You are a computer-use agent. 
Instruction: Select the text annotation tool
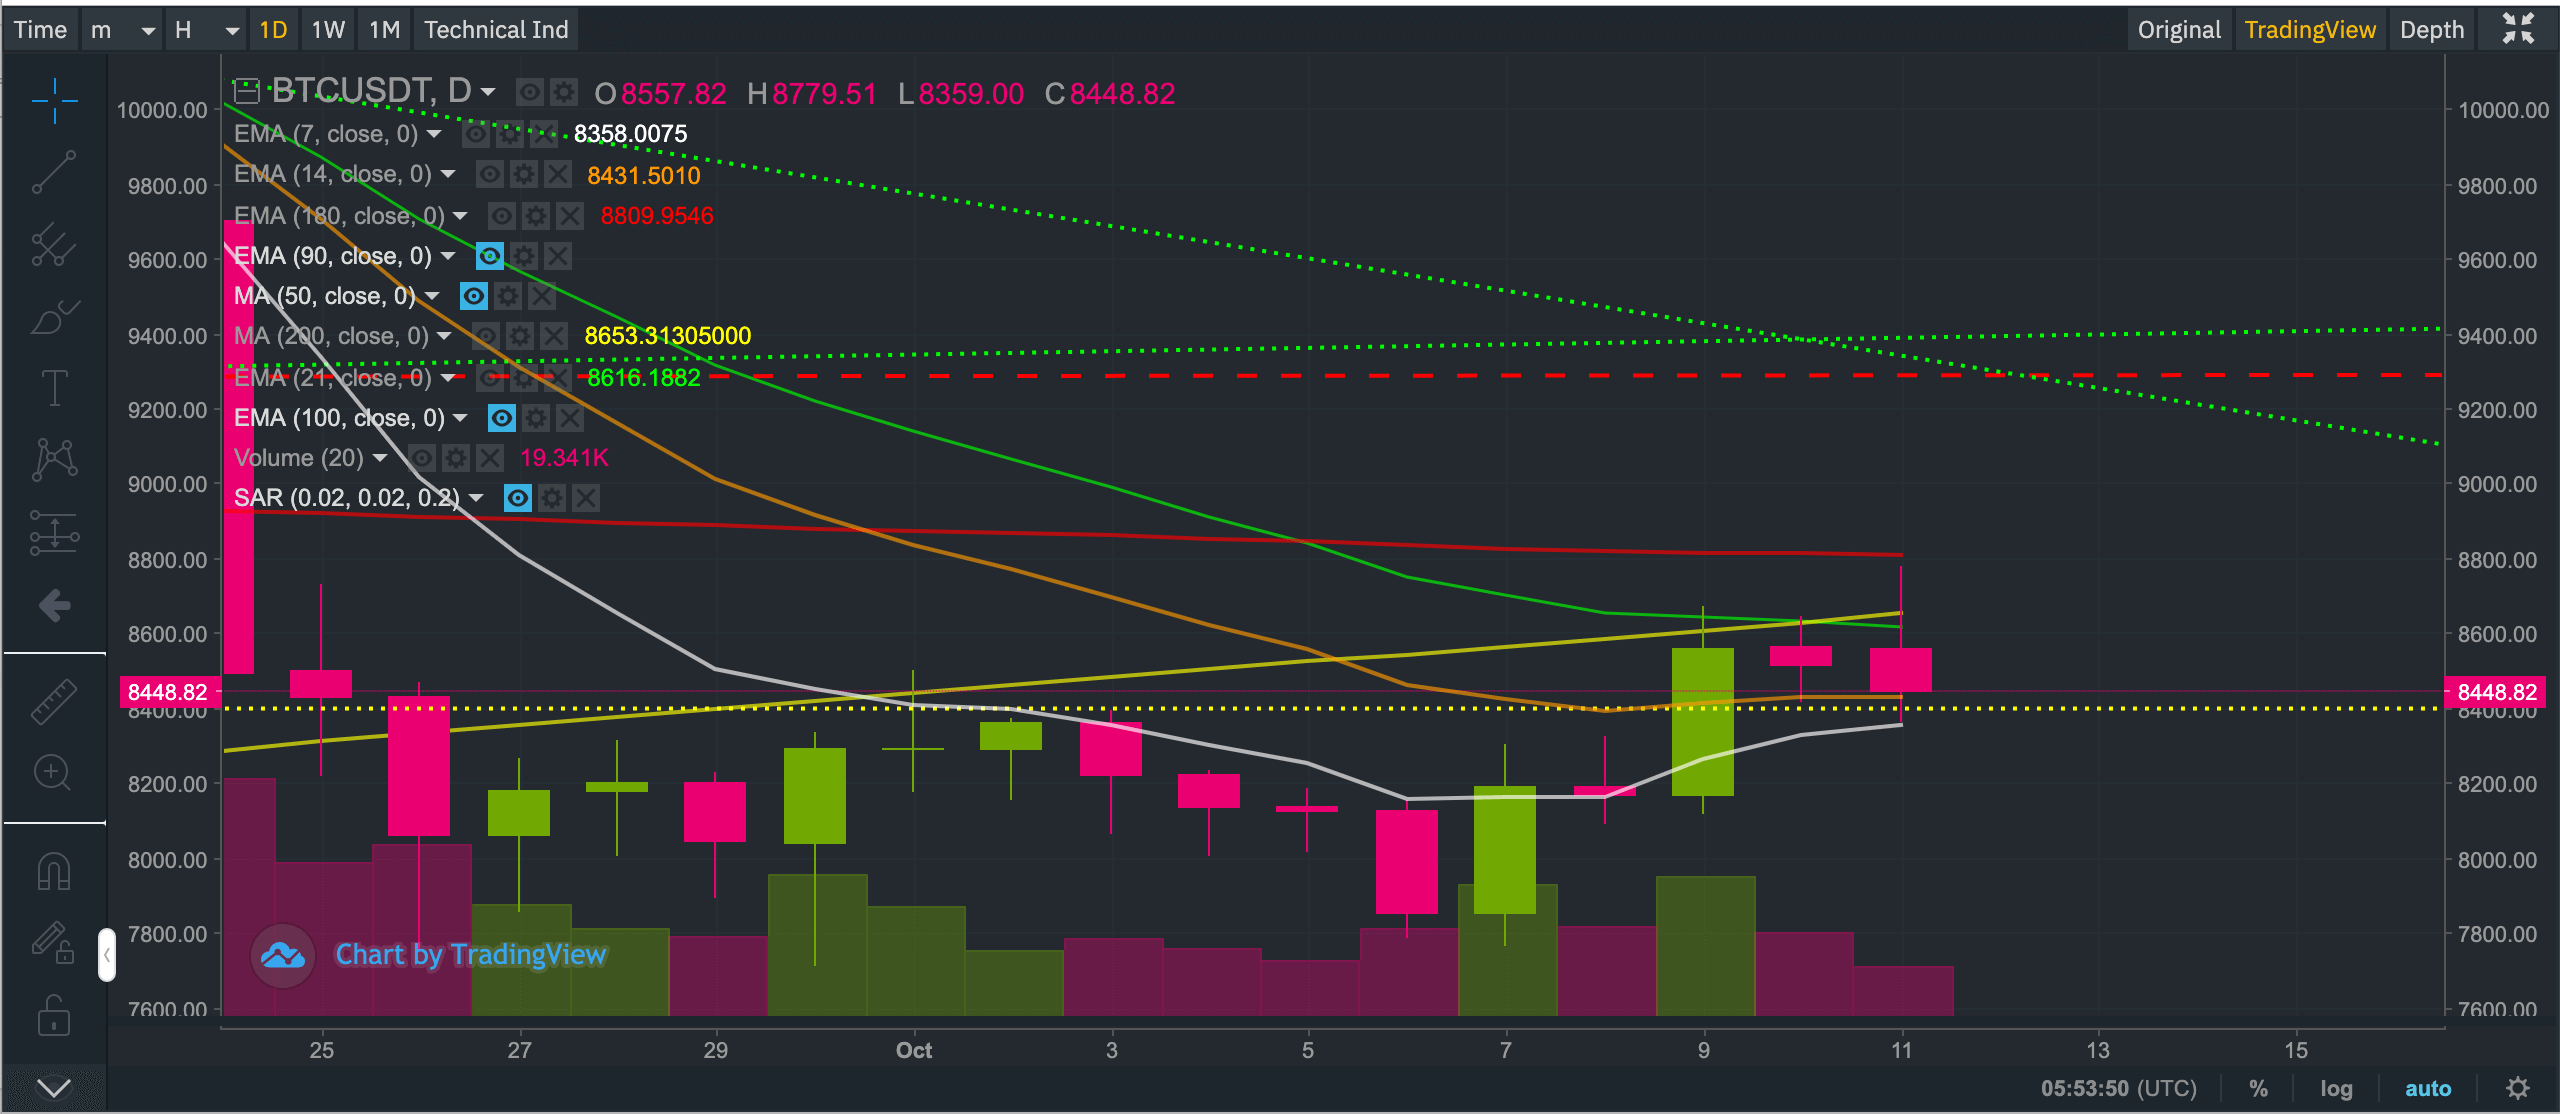[54, 388]
